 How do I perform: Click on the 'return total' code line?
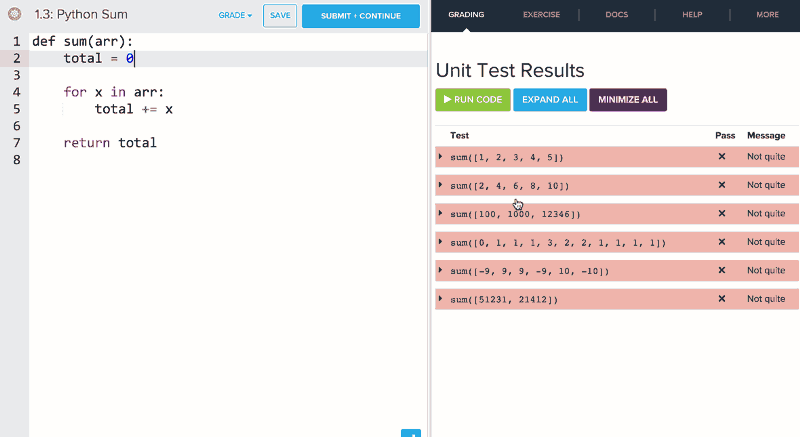[110, 143]
